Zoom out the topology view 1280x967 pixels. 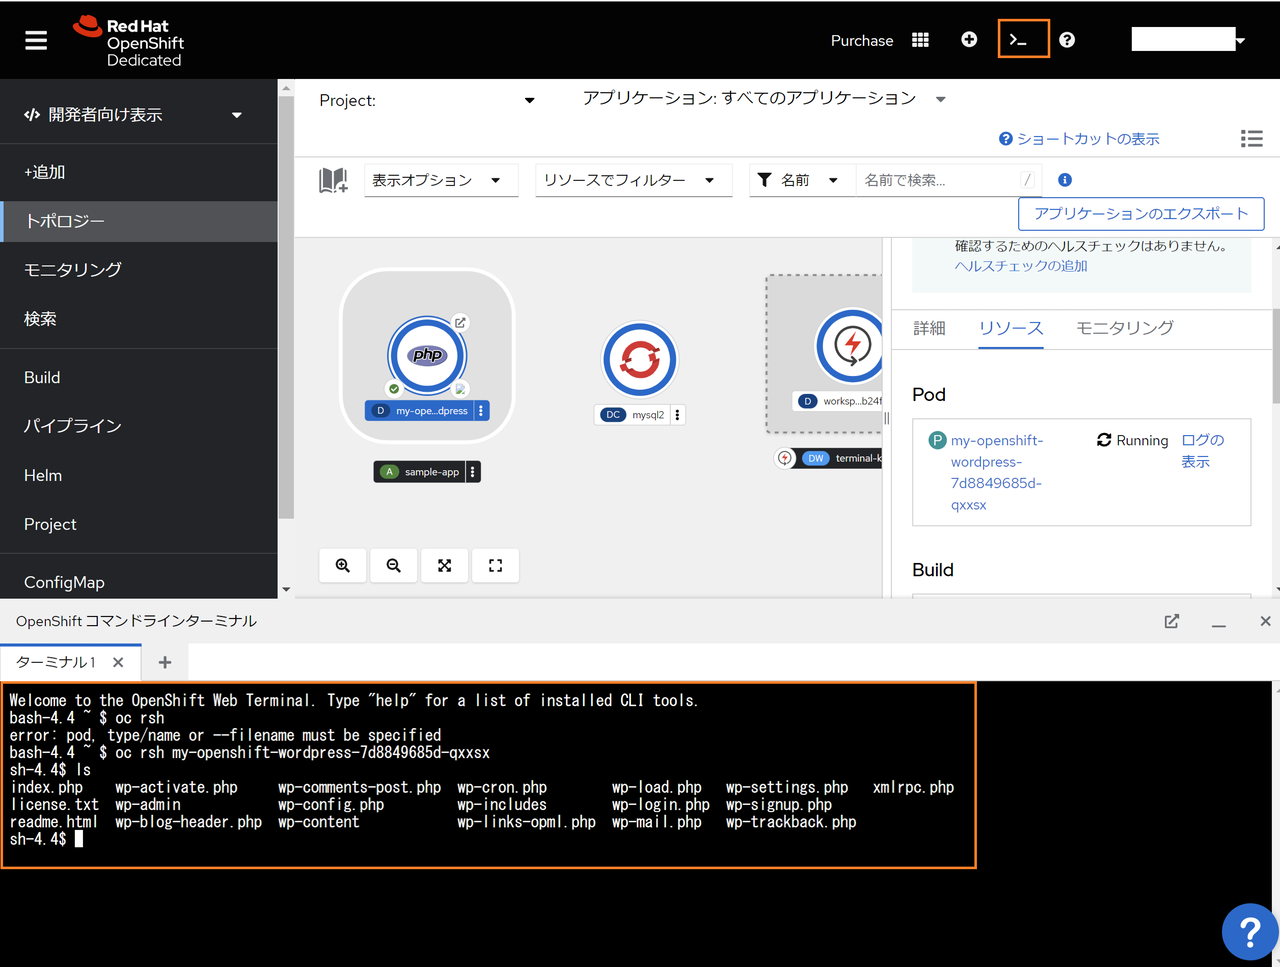click(x=394, y=566)
